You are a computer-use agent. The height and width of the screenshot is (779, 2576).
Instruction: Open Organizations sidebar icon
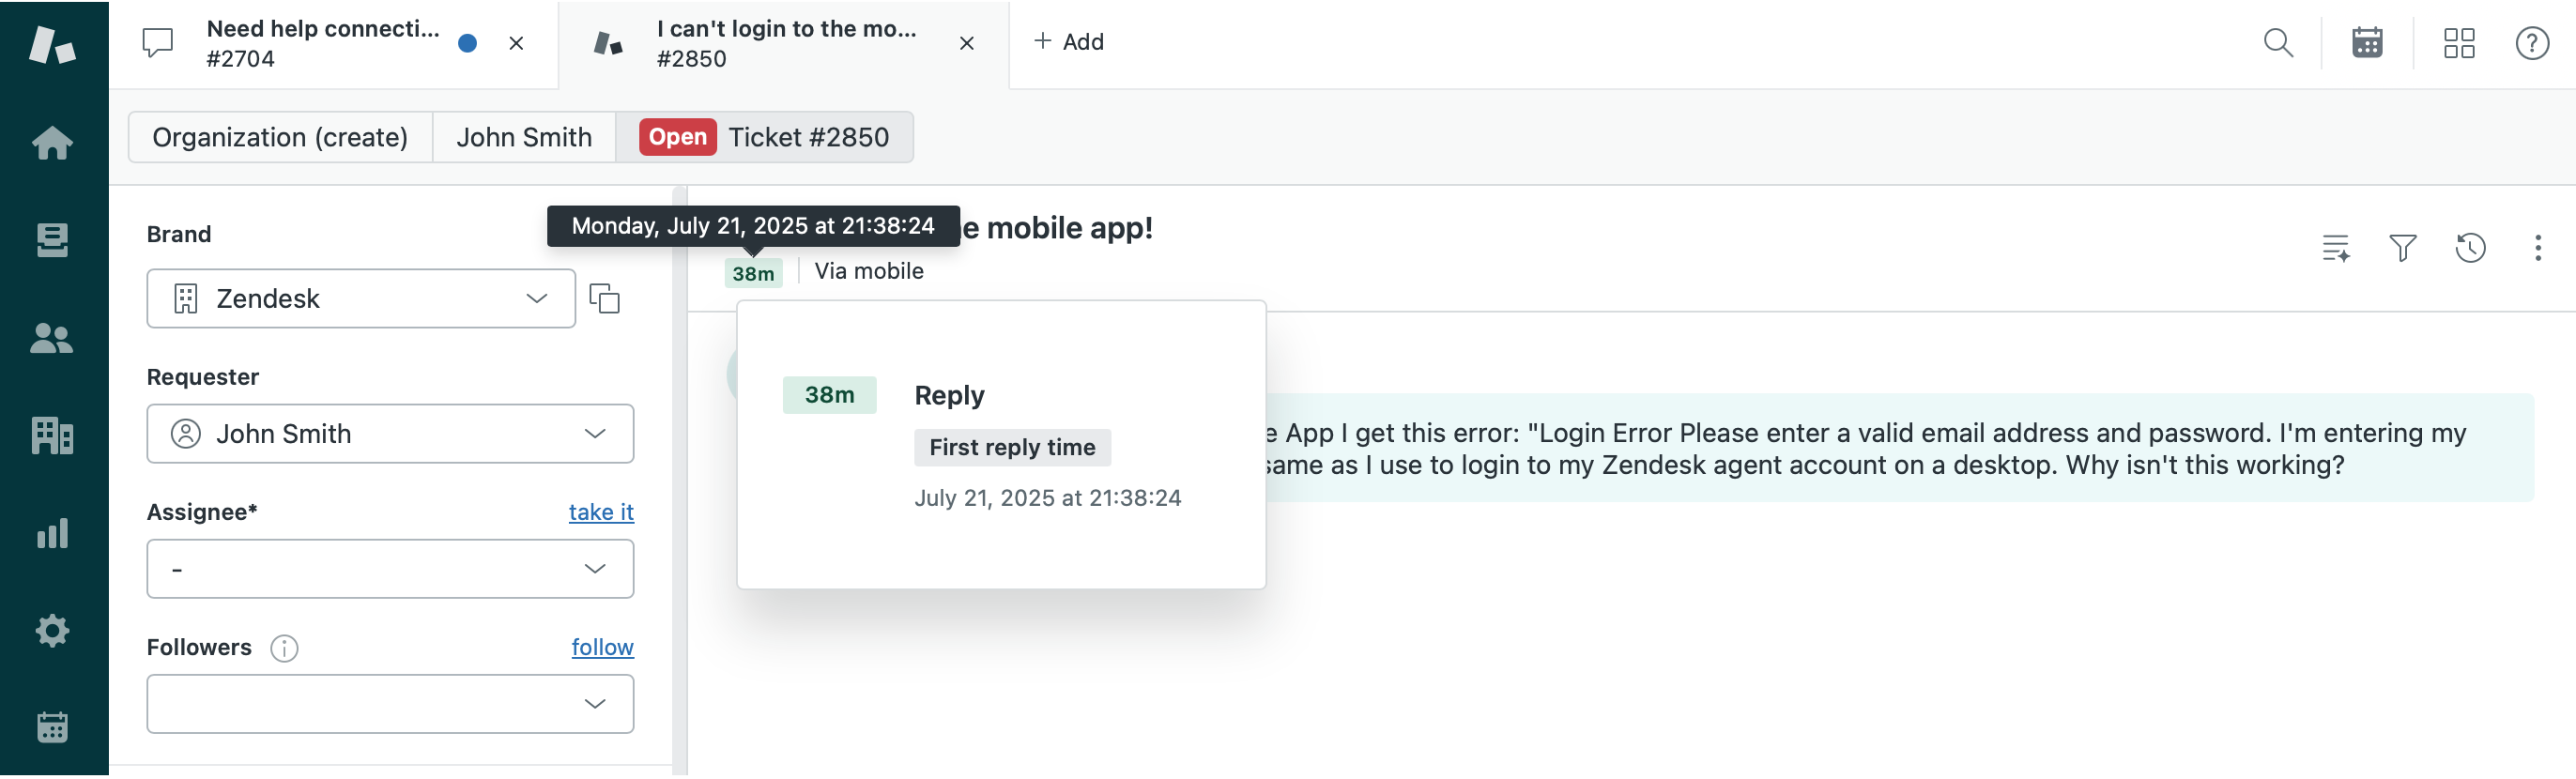pyautogui.click(x=52, y=435)
